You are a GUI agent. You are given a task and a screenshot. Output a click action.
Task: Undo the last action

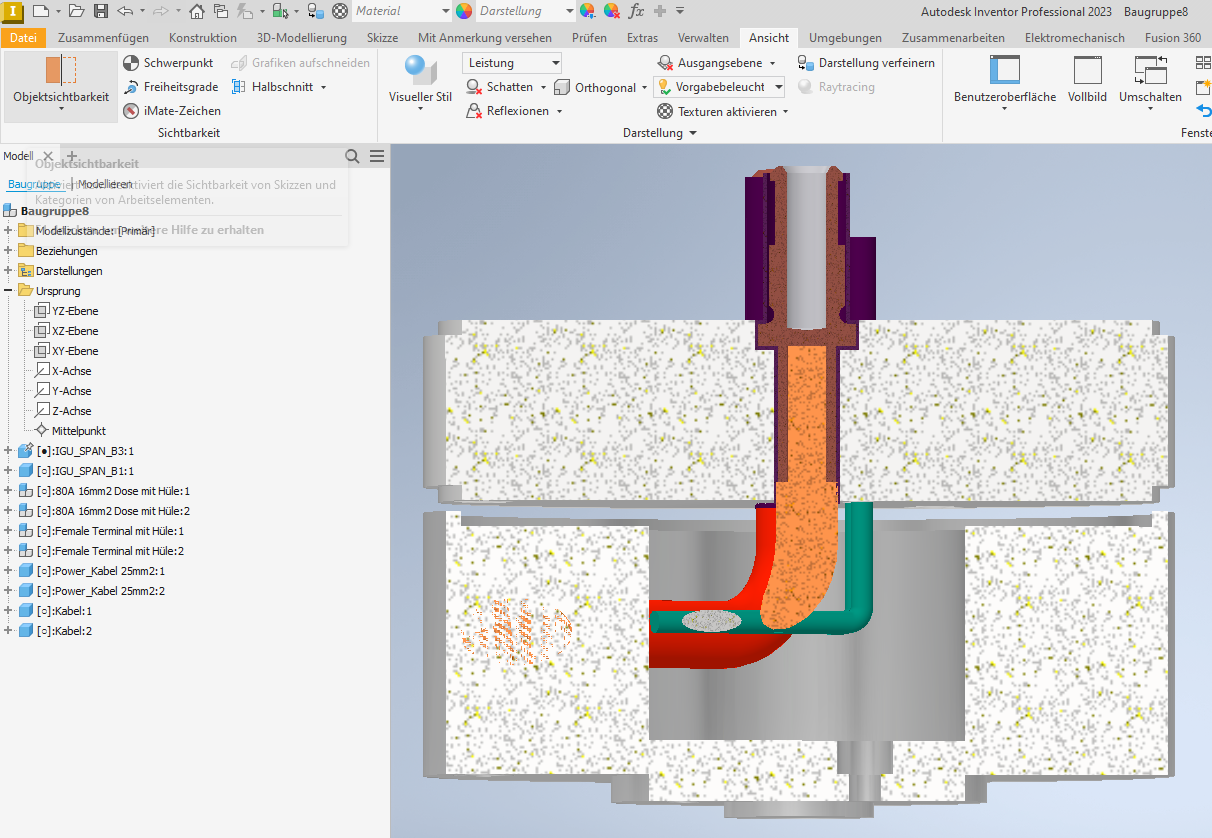pyautogui.click(x=124, y=11)
